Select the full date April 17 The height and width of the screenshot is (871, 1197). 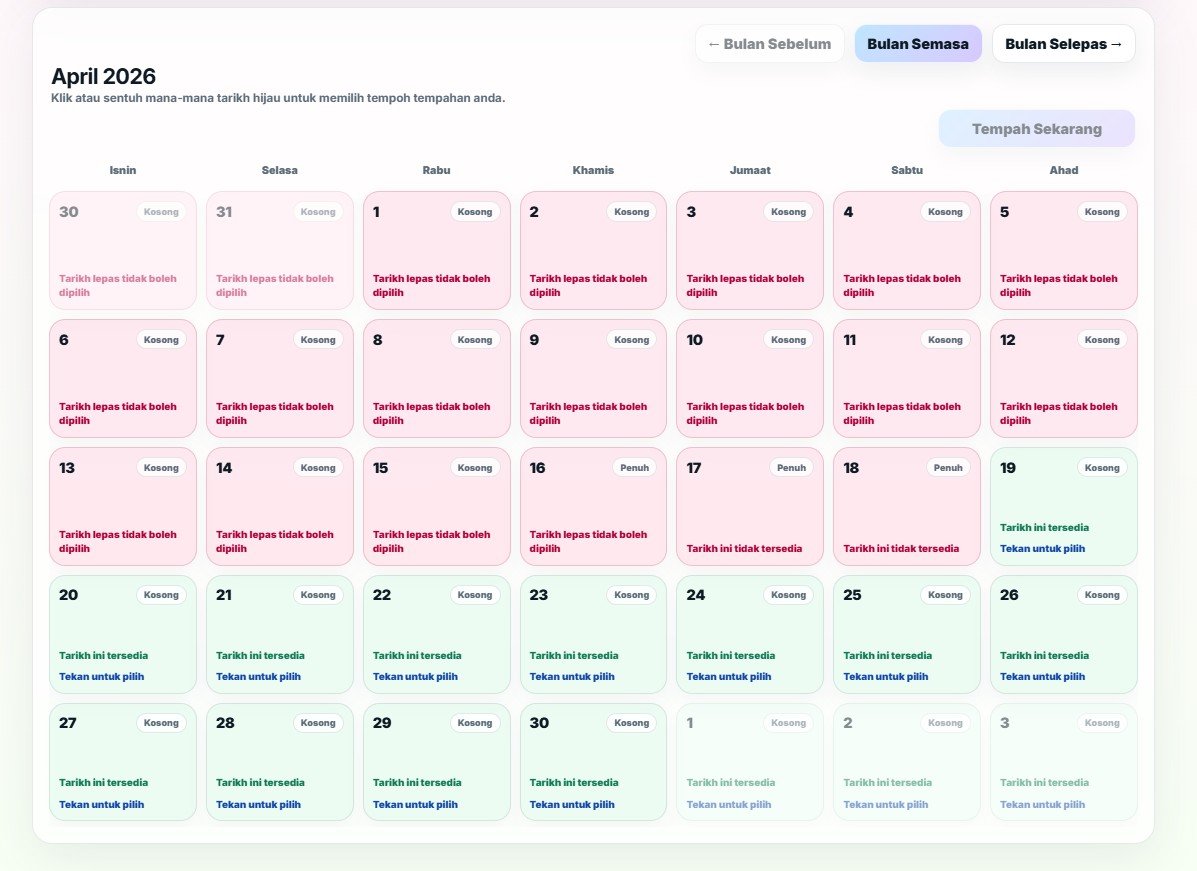click(x=750, y=506)
